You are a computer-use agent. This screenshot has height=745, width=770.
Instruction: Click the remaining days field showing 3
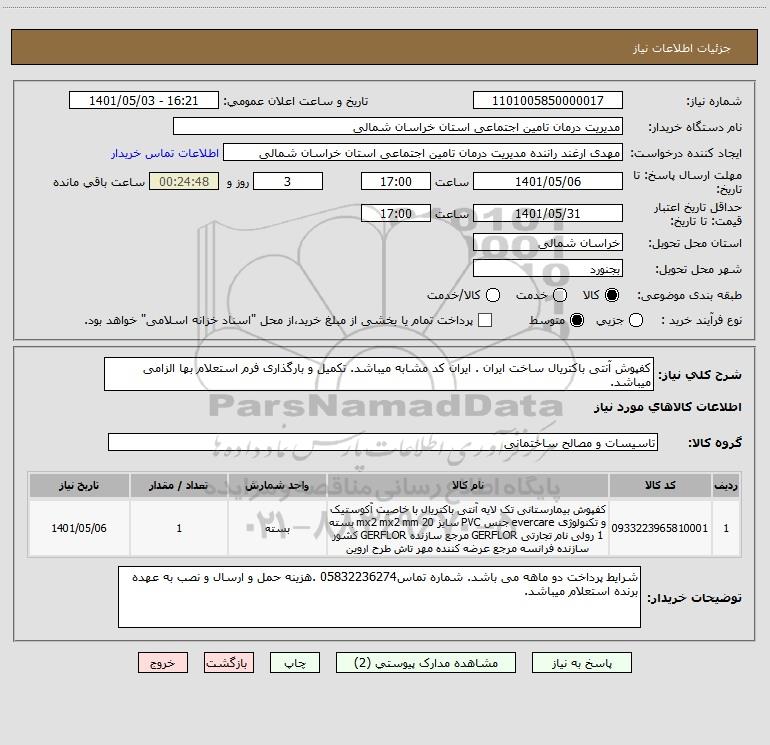coord(288,182)
